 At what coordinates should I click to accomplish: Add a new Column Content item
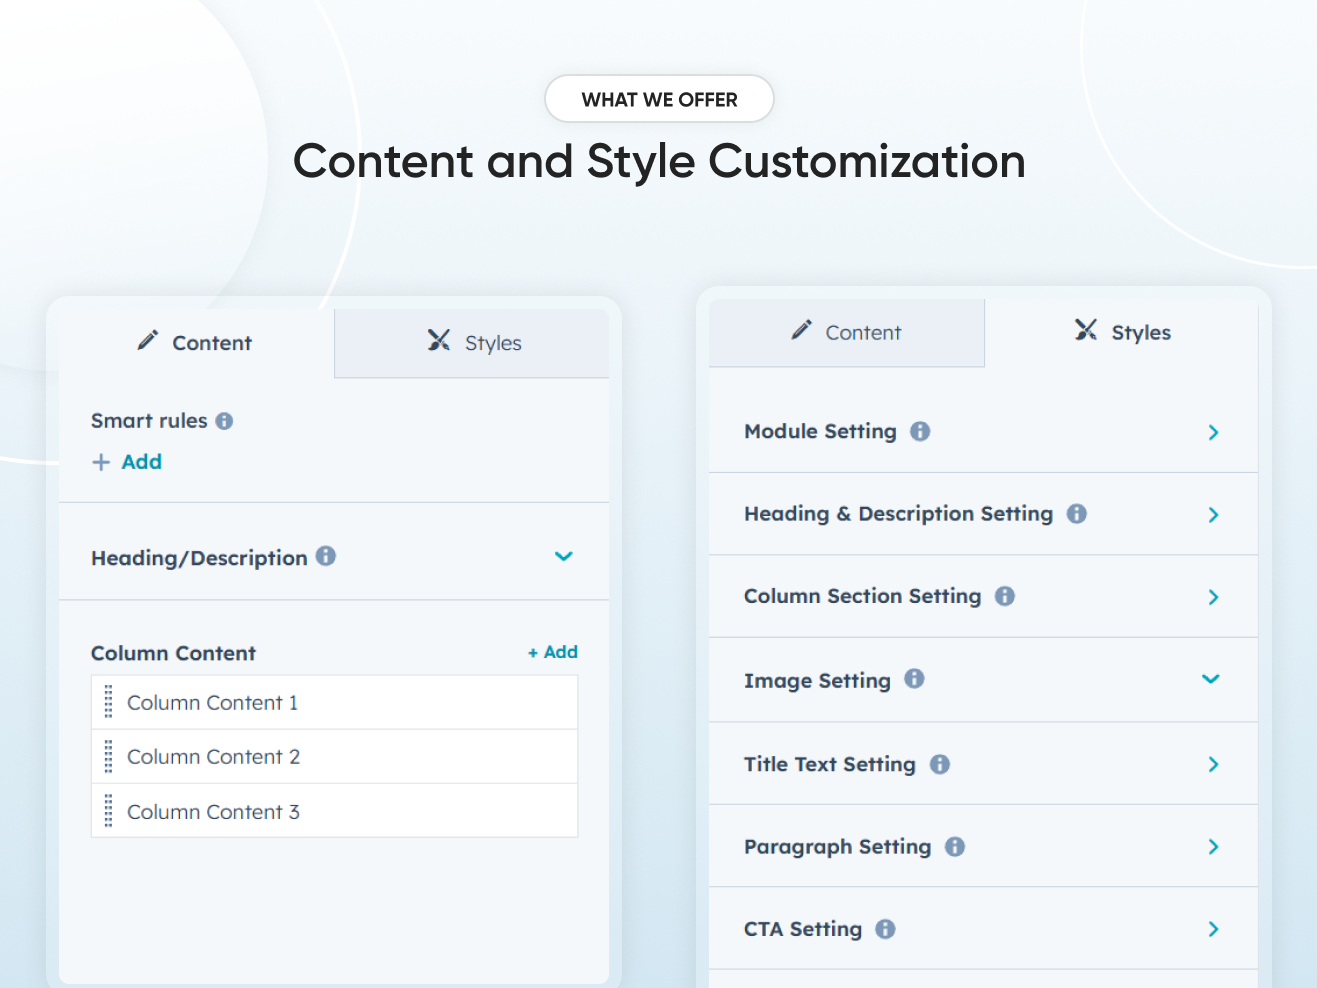[553, 652]
